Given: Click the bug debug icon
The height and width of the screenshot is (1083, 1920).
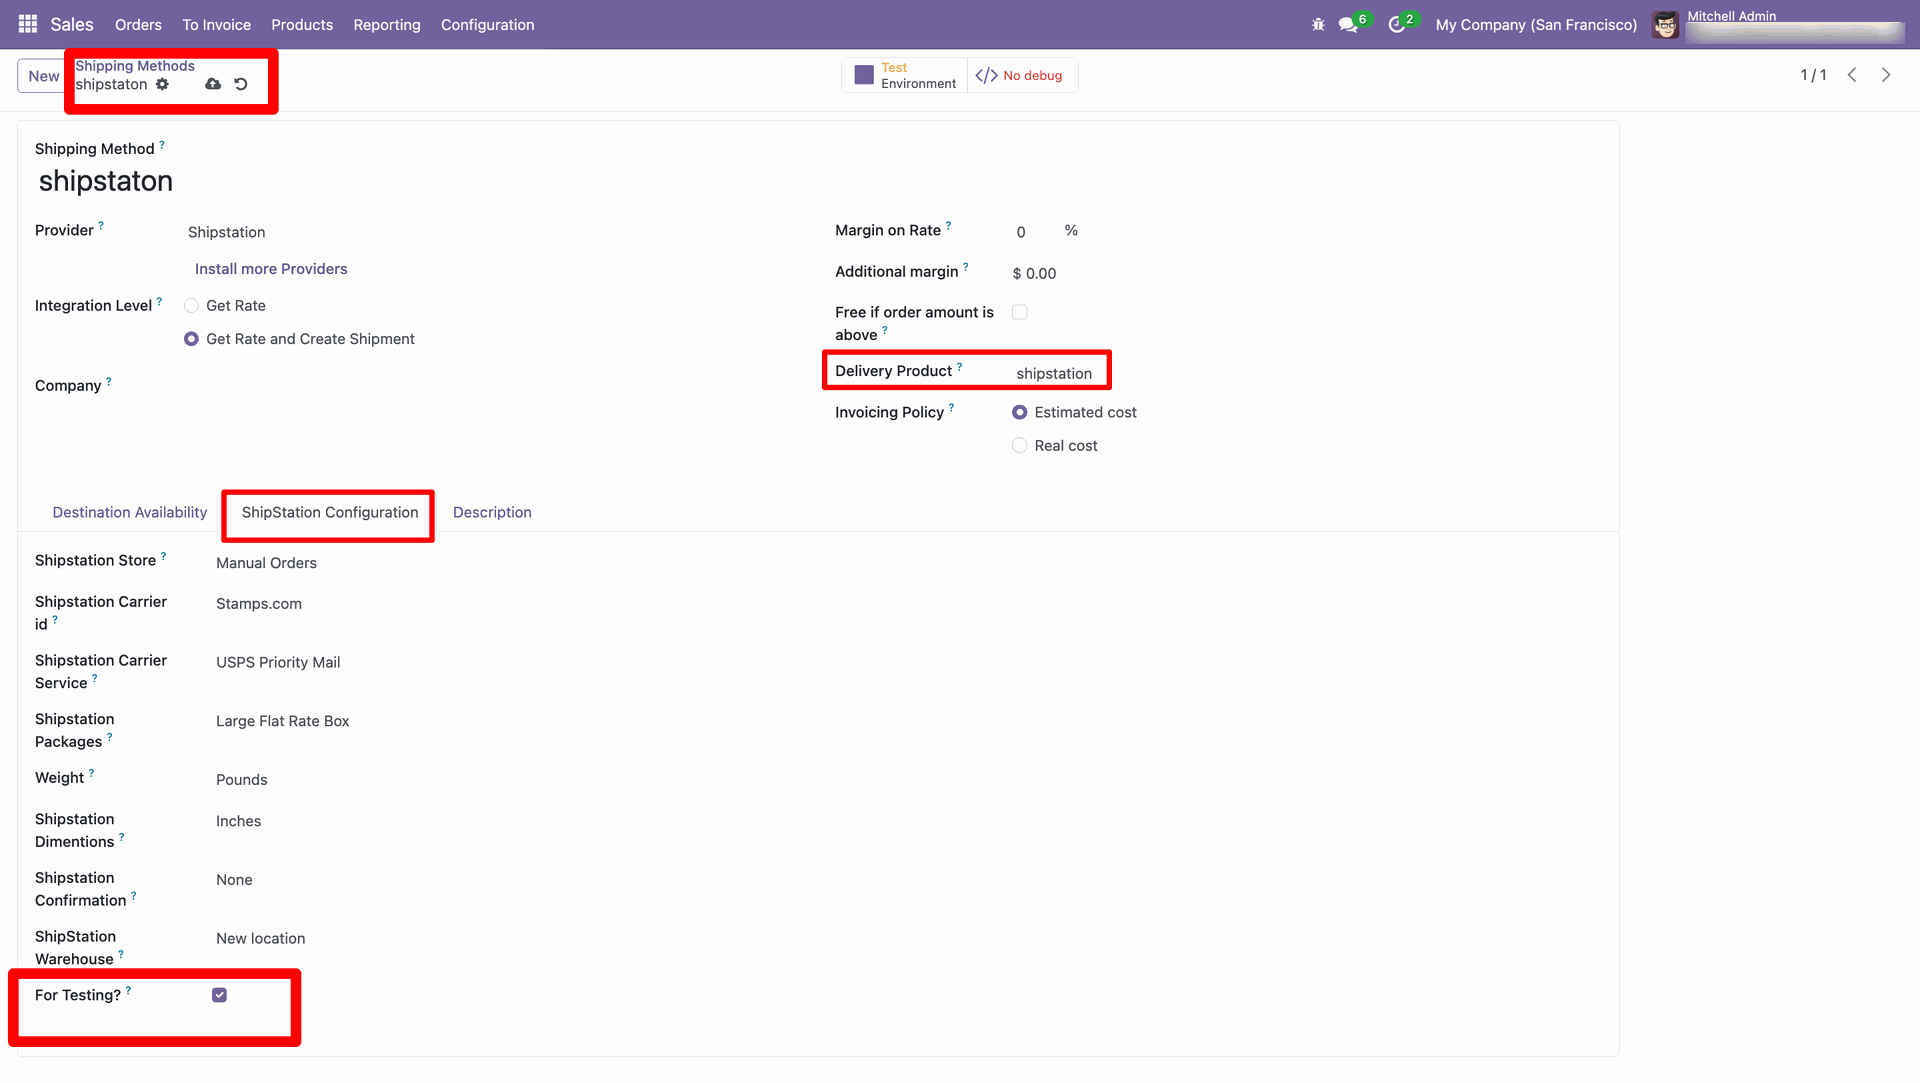Looking at the screenshot, I should (x=1318, y=24).
